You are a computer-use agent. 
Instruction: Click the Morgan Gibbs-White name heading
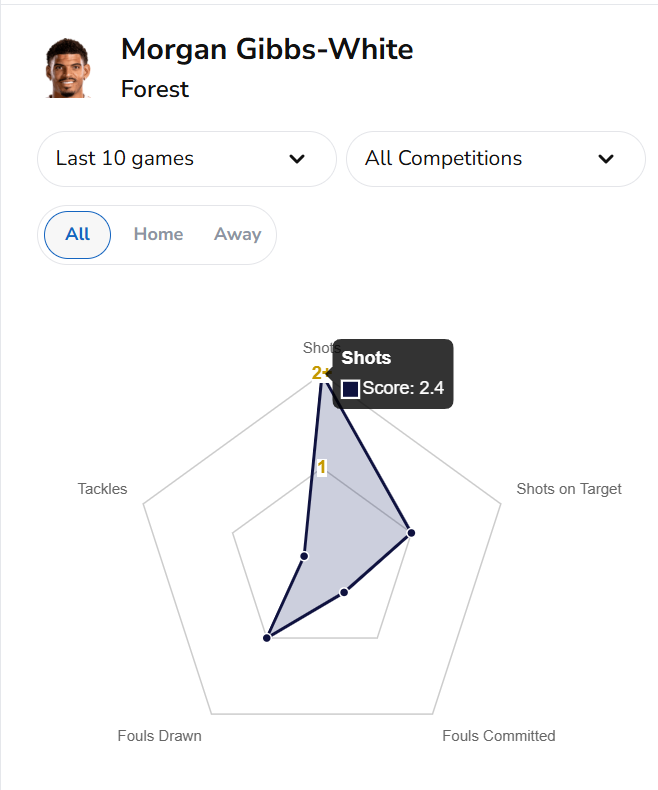pos(266,49)
